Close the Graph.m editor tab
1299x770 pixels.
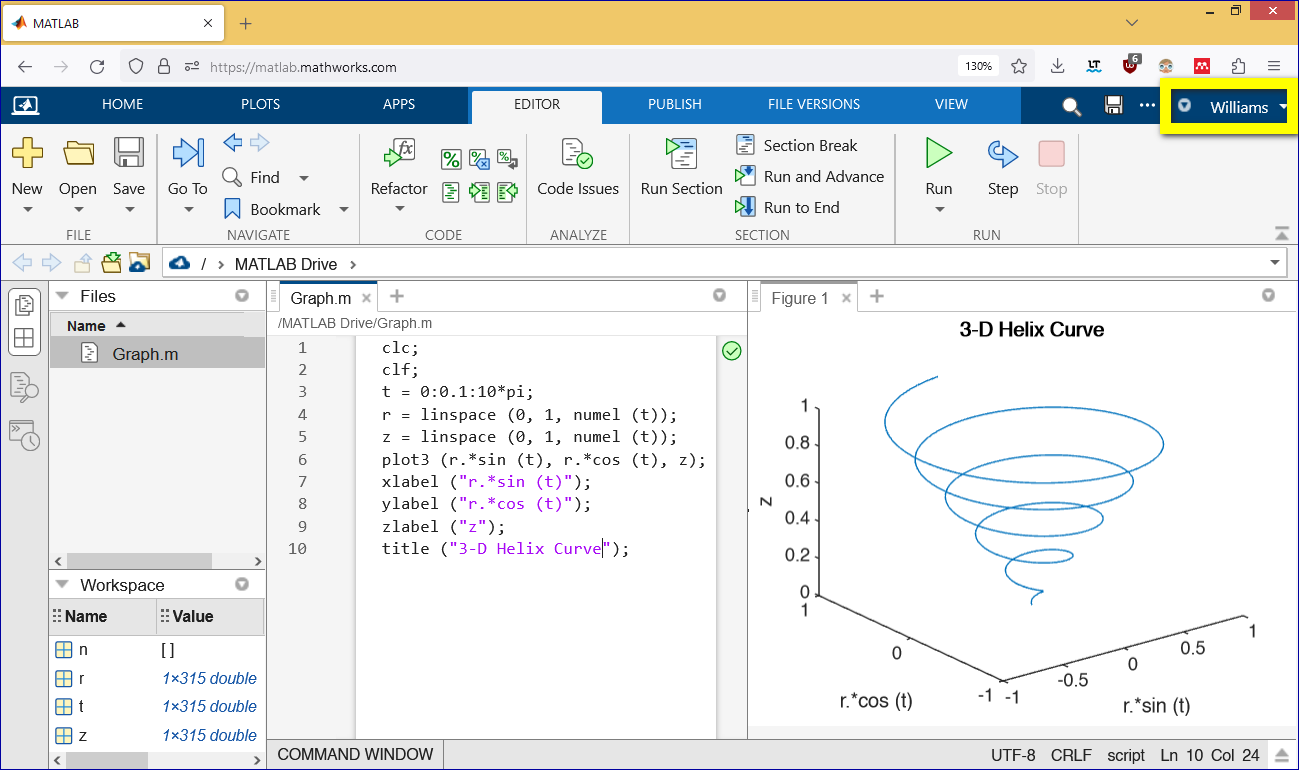pyautogui.click(x=367, y=298)
